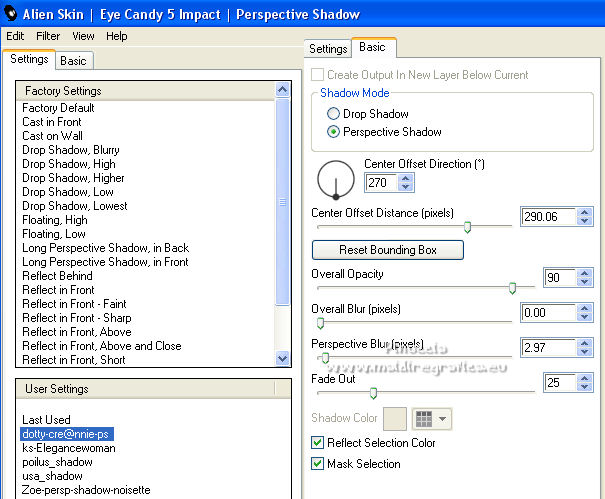
Task: Click Perspective Blur slider handle
Action: 325,358
